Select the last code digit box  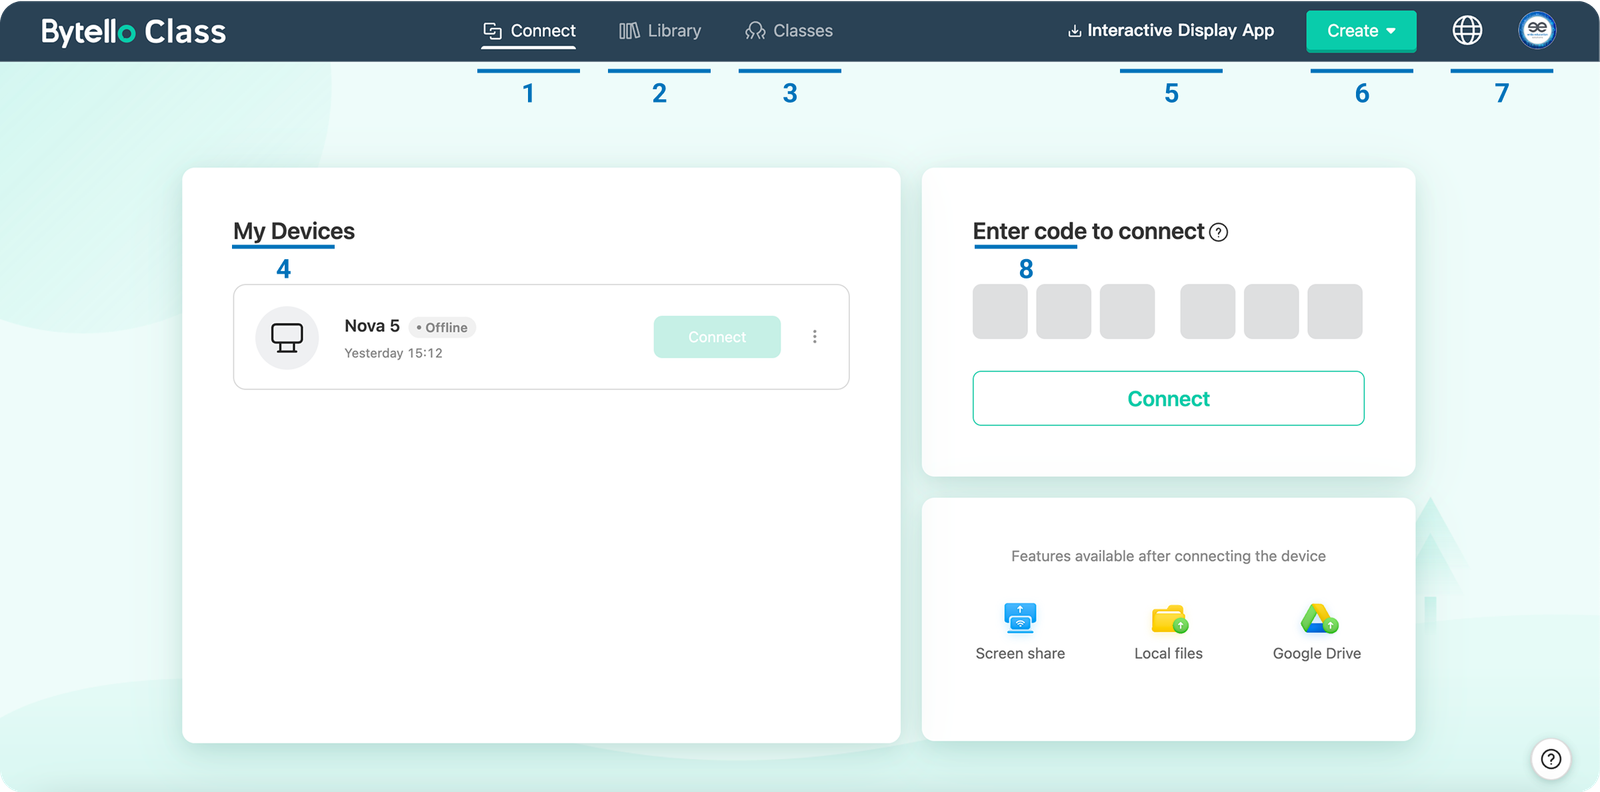pyautogui.click(x=1334, y=312)
